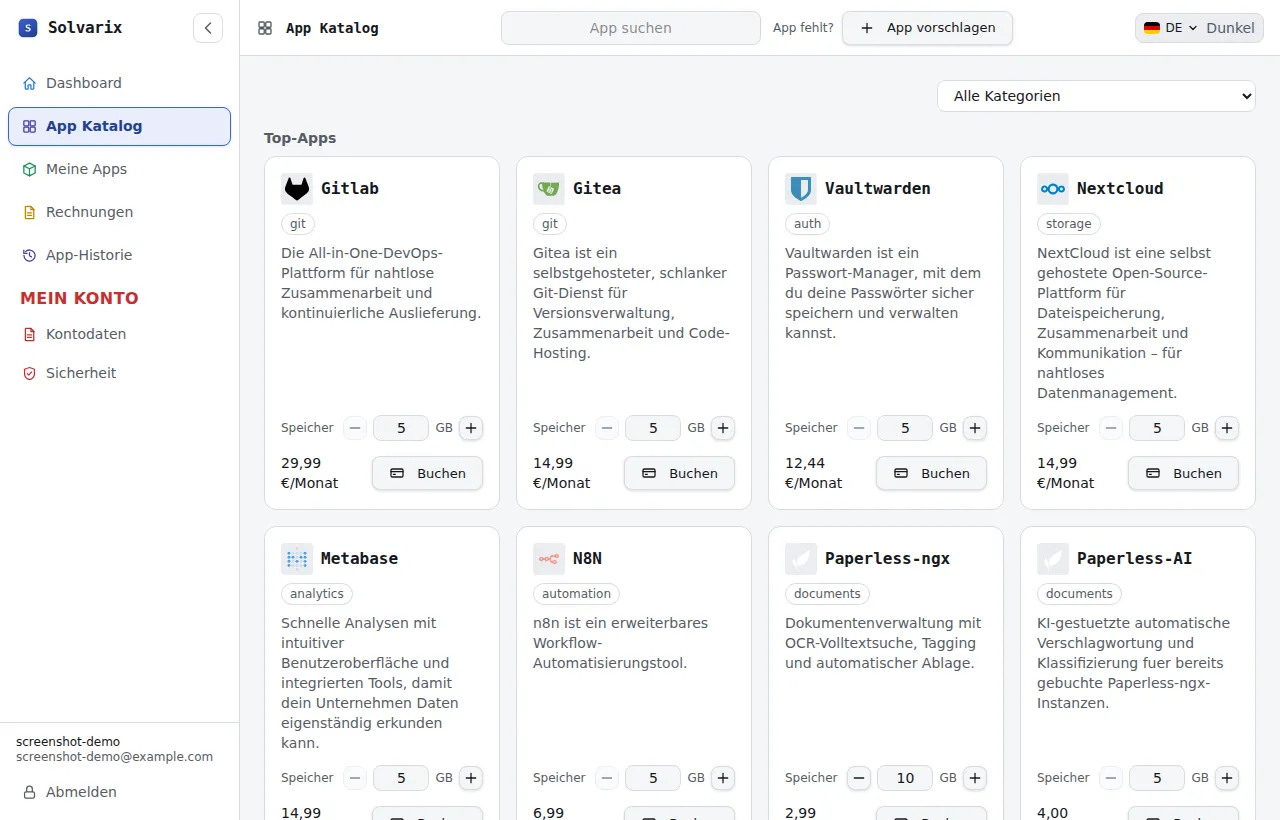Click the documents tag on Paperless-ngx
Viewport: 1280px width, 820px height.
[827, 594]
